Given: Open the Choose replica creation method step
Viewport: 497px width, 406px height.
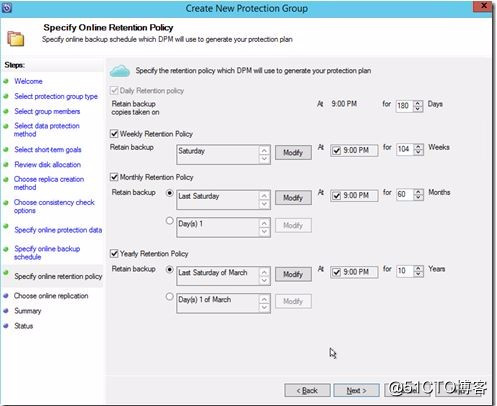Looking at the screenshot, I should [x=49, y=183].
